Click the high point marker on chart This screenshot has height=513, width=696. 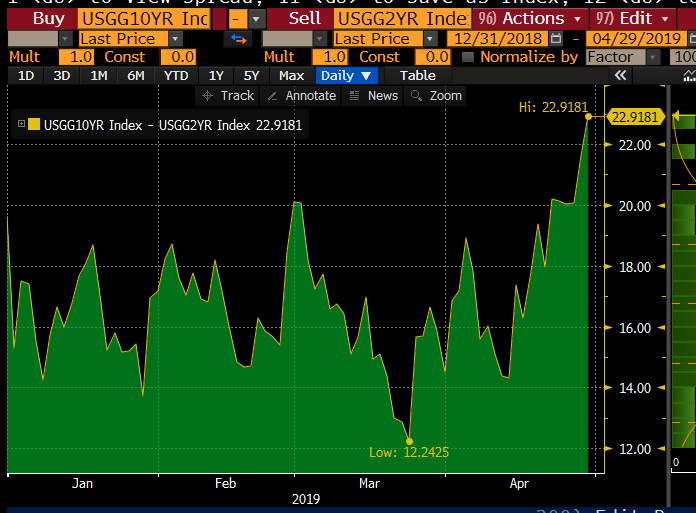pos(588,117)
